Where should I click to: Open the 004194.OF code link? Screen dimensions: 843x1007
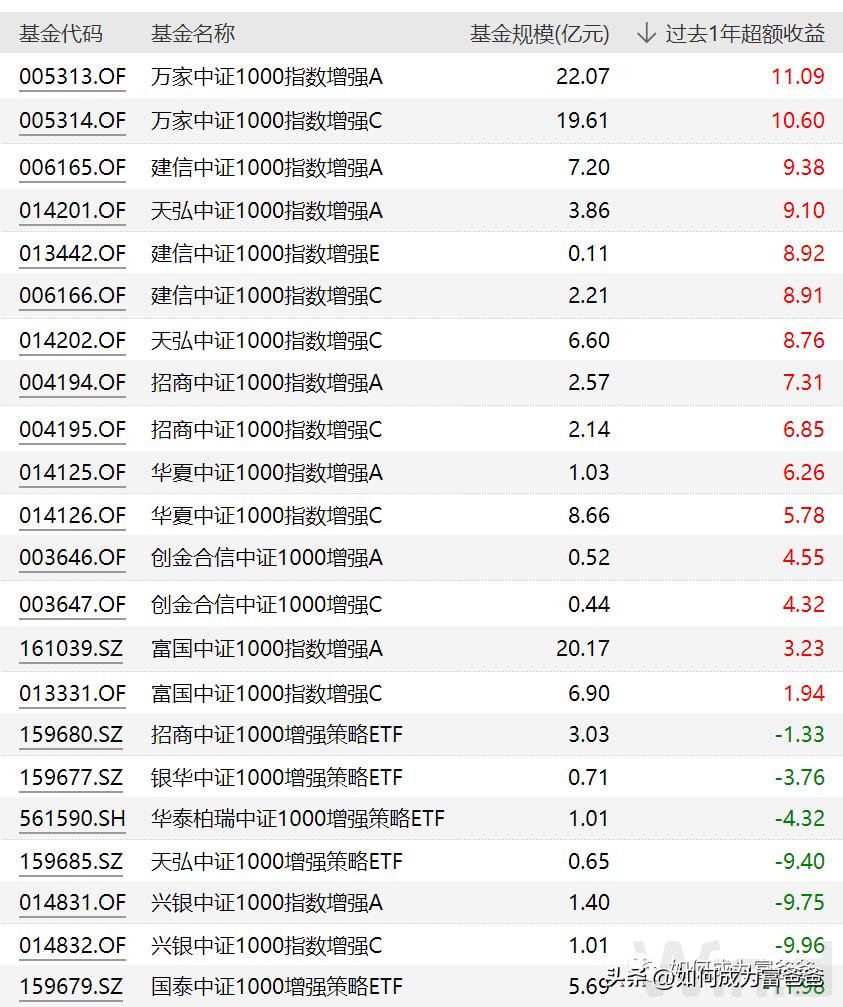pos(73,383)
